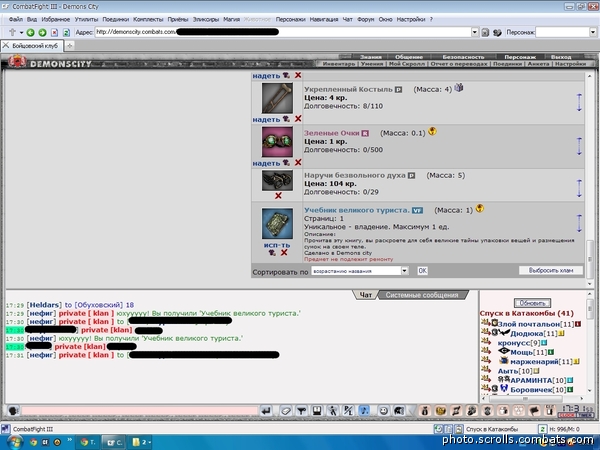Click надеть under Зеленые Очки

pyautogui.click(x=266, y=163)
